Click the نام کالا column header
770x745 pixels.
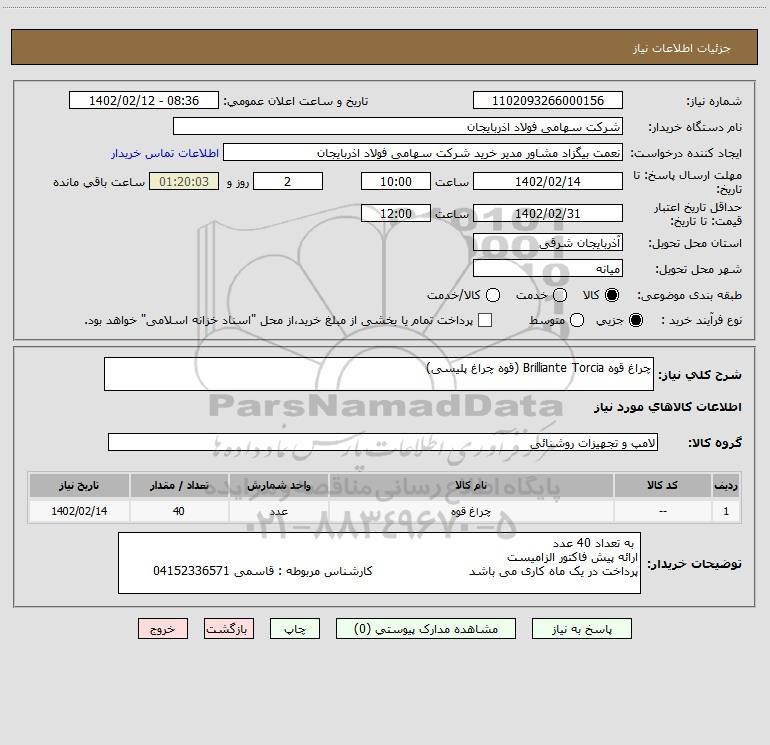(x=471, y=485)
